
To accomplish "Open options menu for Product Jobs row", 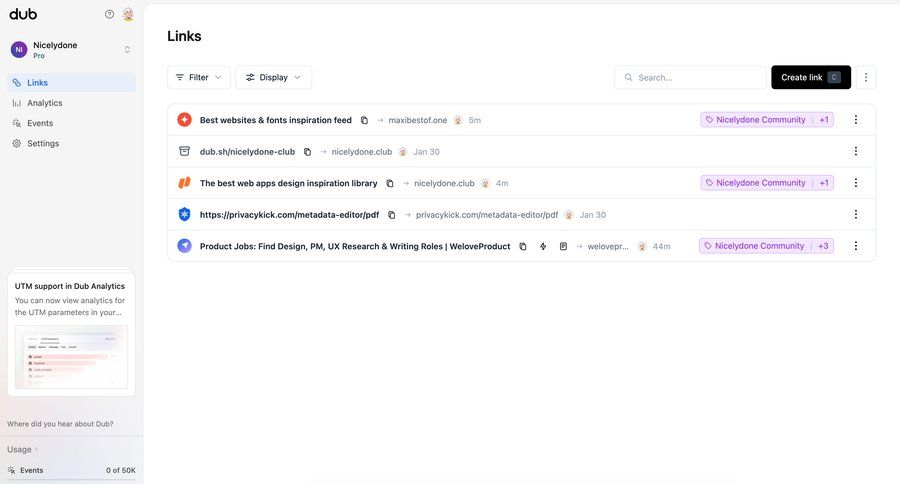I will click(x=855, y=246).
